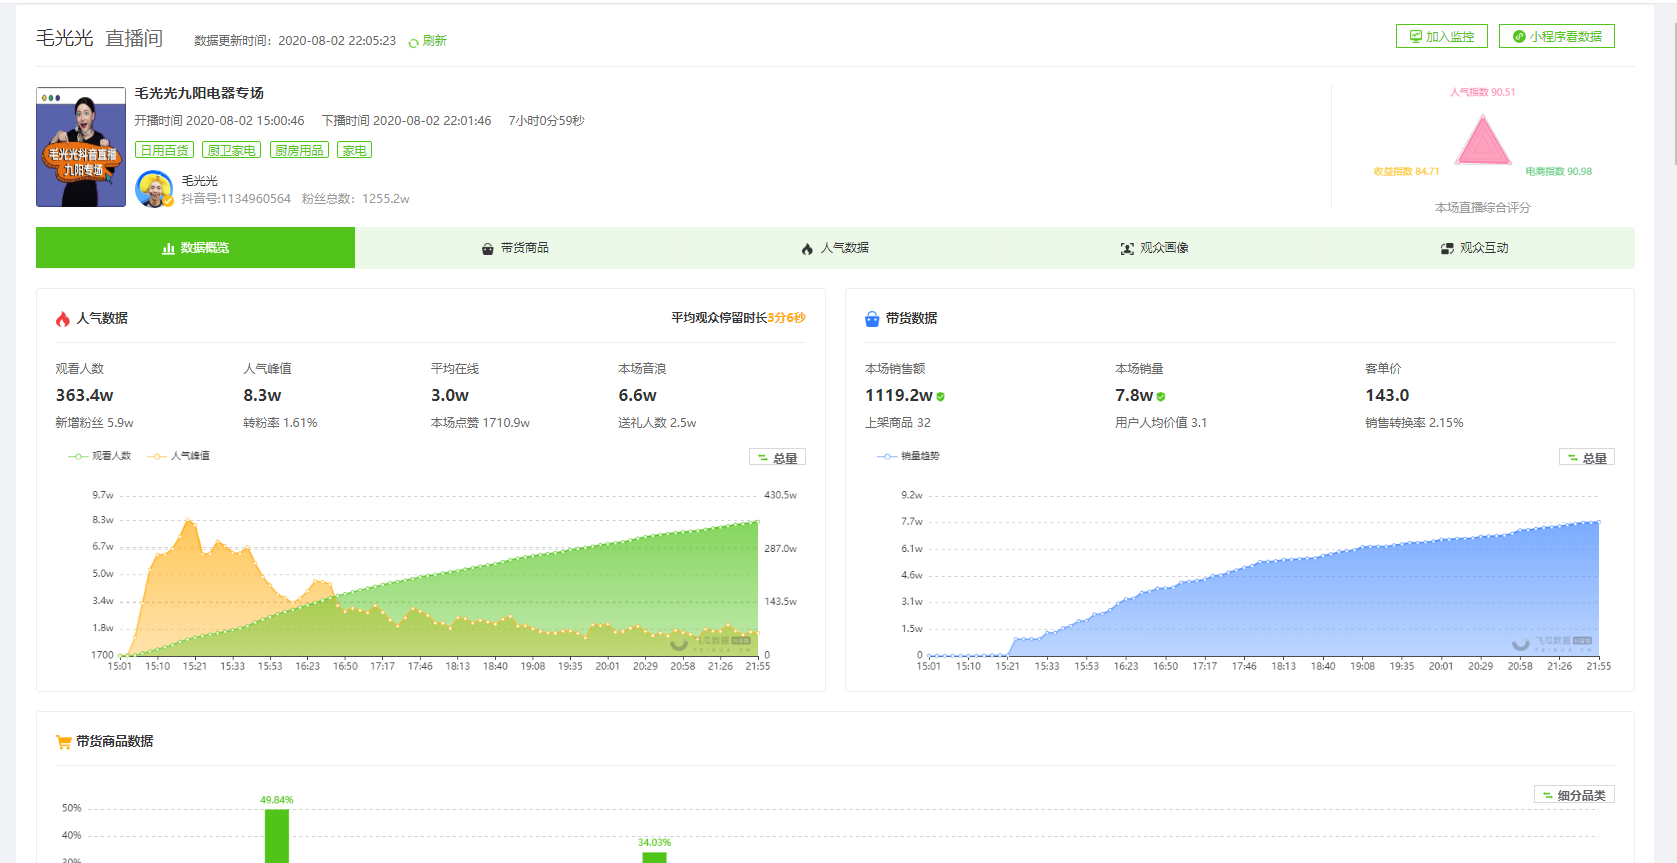Click the 电商指数 90.98 label
Screen dimensions: 1677x863
point(1559,172)
